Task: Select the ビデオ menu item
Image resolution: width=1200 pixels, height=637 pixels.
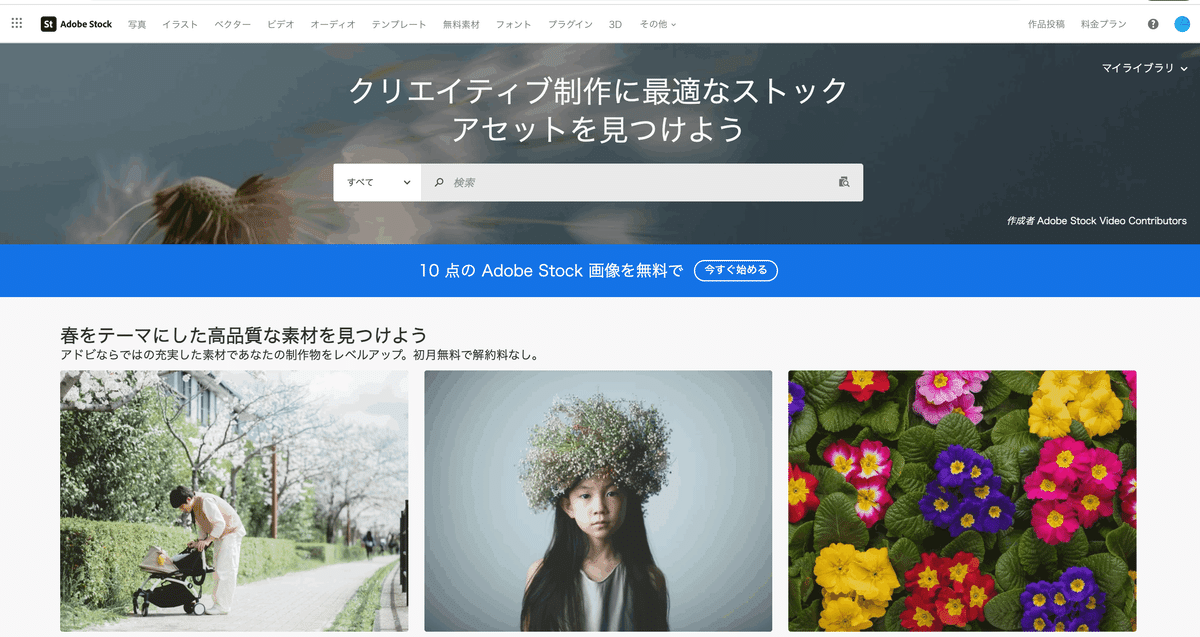Action: coord(280,23)
